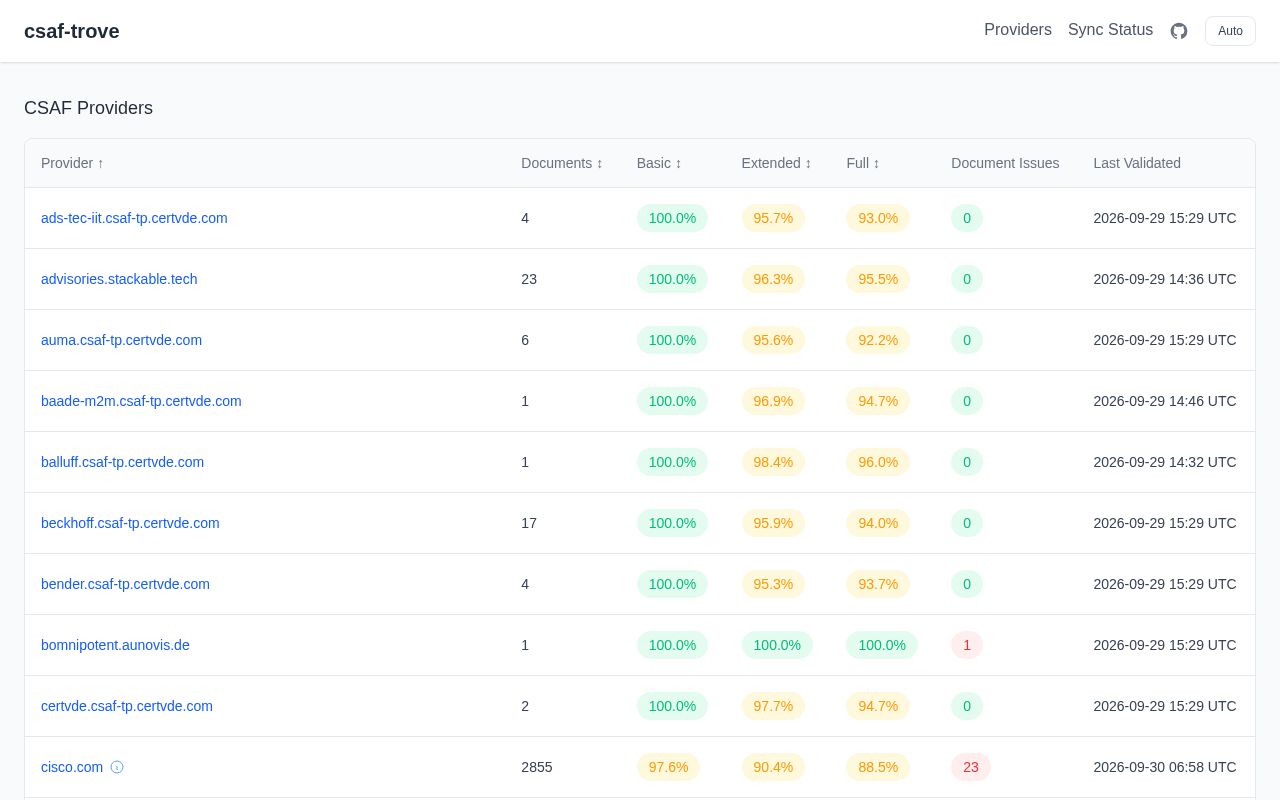Sort table by Basic column
The height and width of the screenshot is (800, 1280).
coord(659,163)
